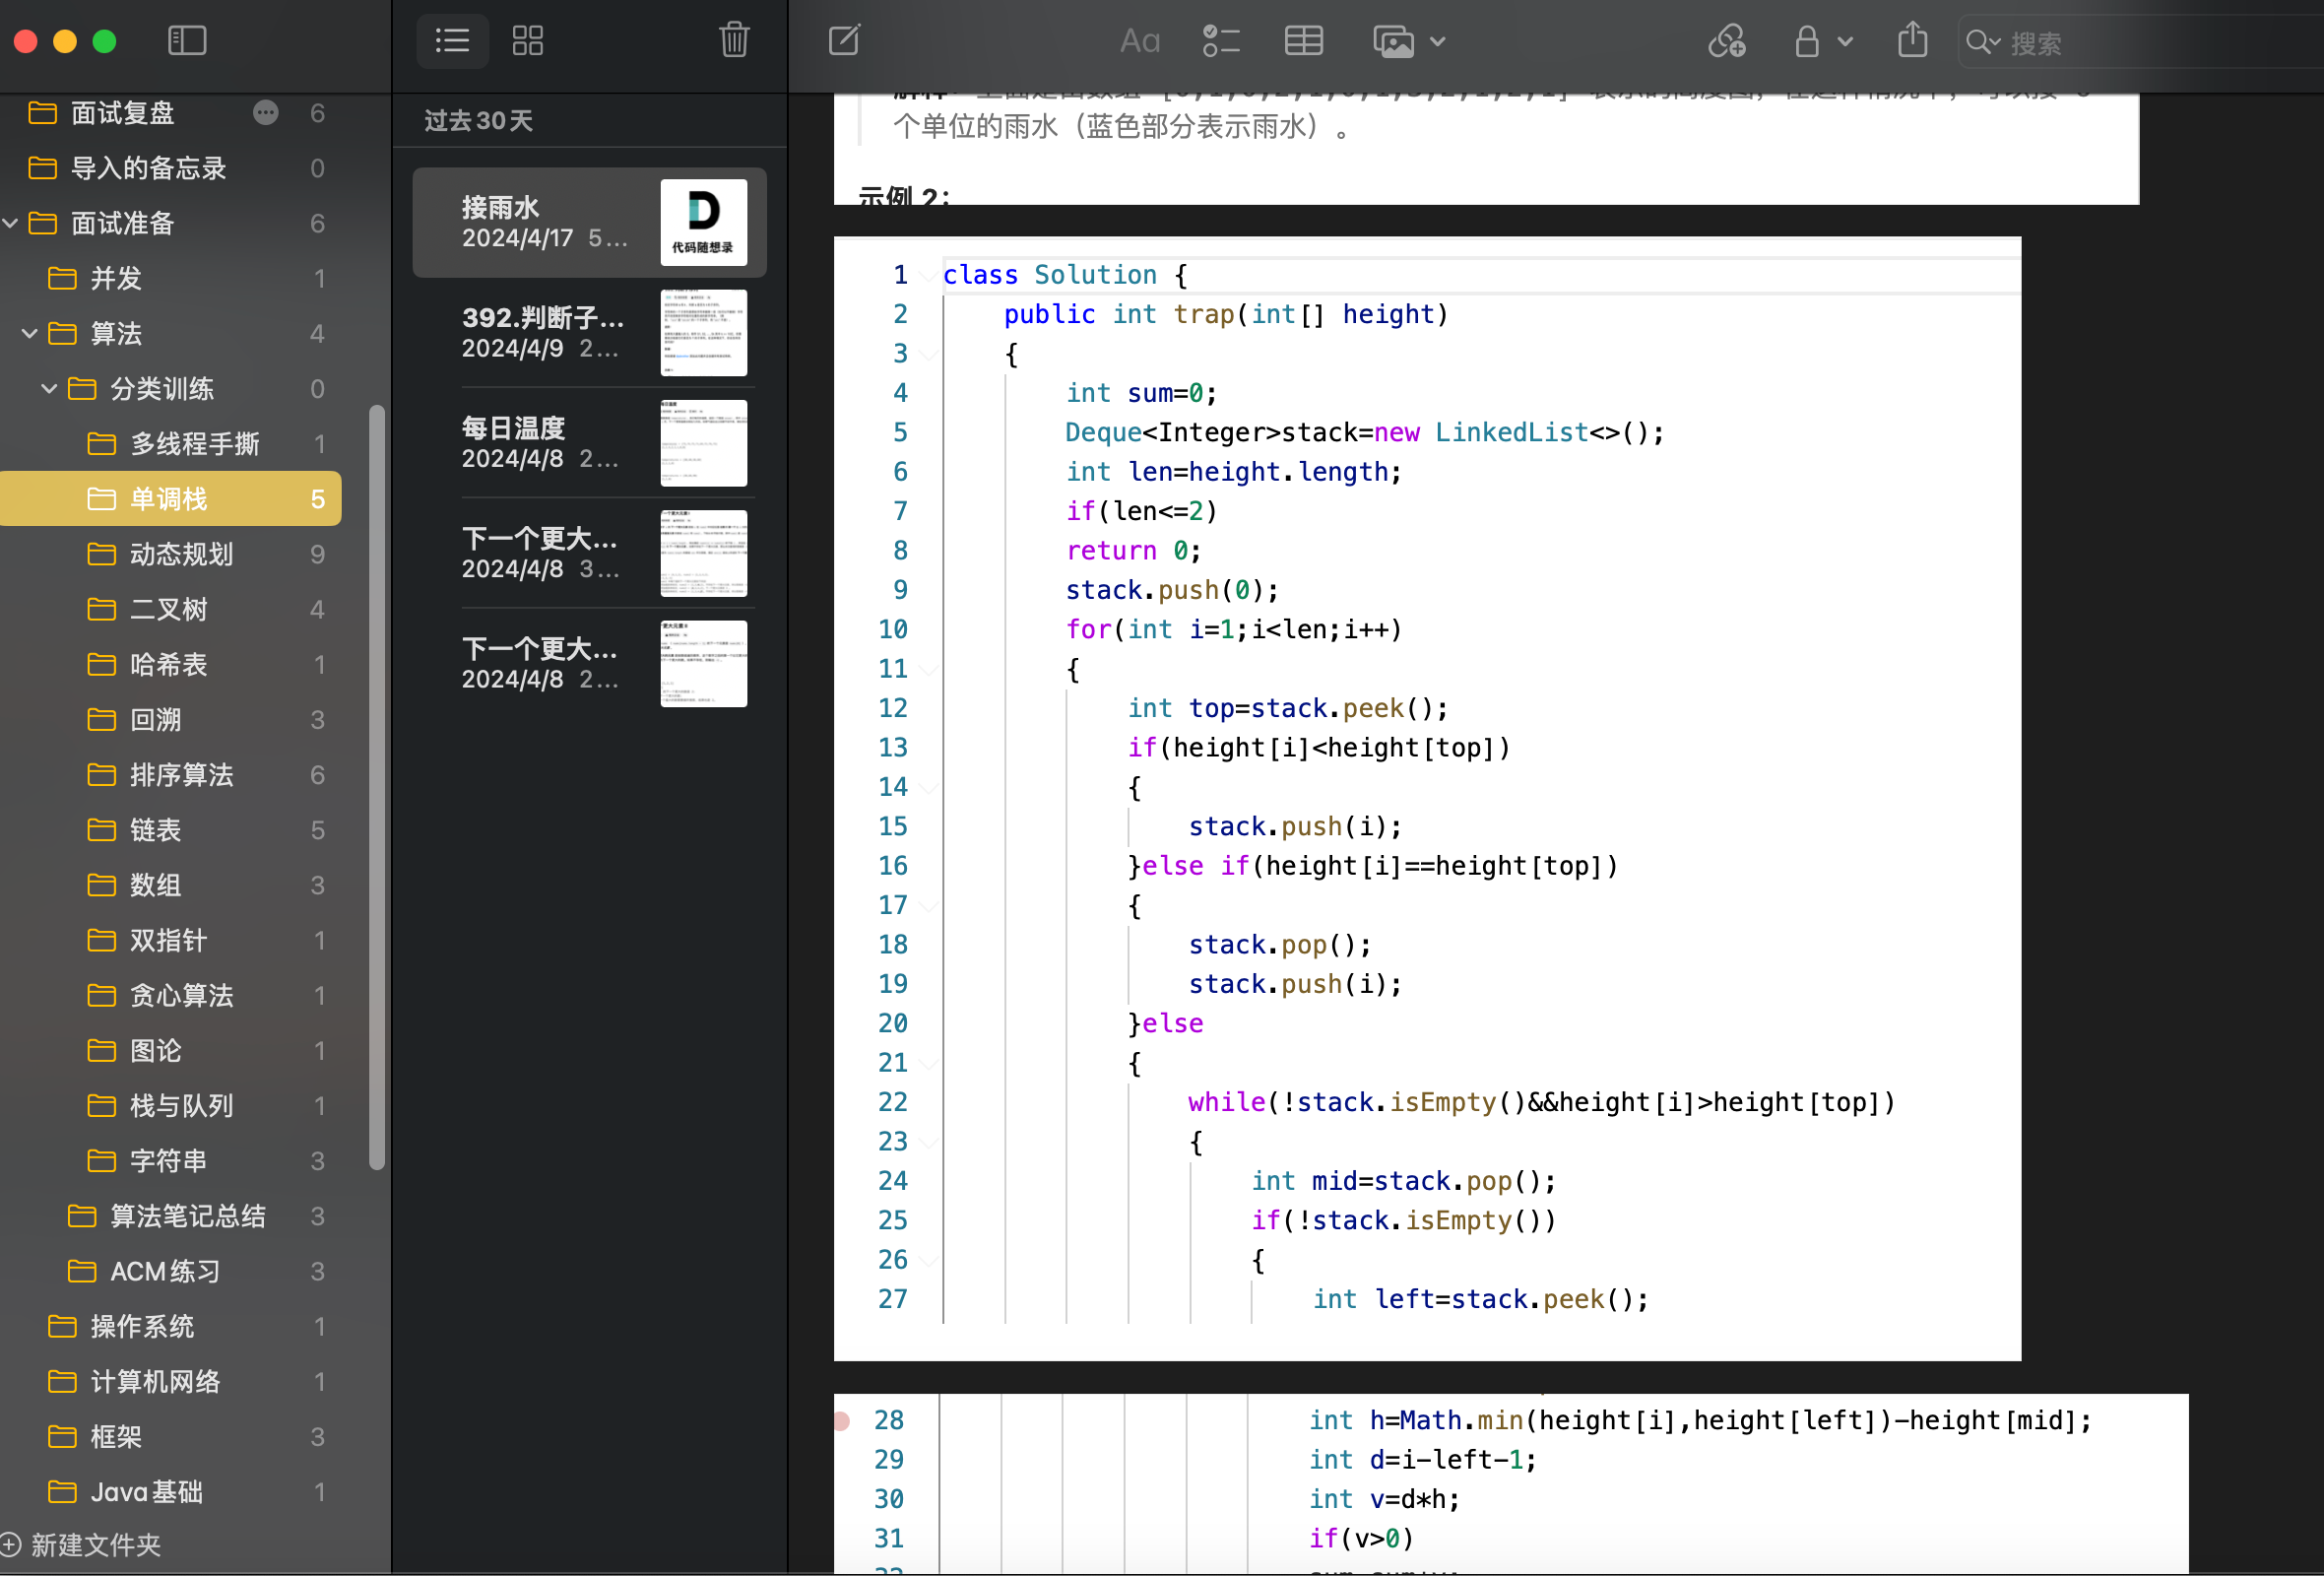Switch to gallery grid view
This screenshot has width=2324, height=1576.
[527, 41]
